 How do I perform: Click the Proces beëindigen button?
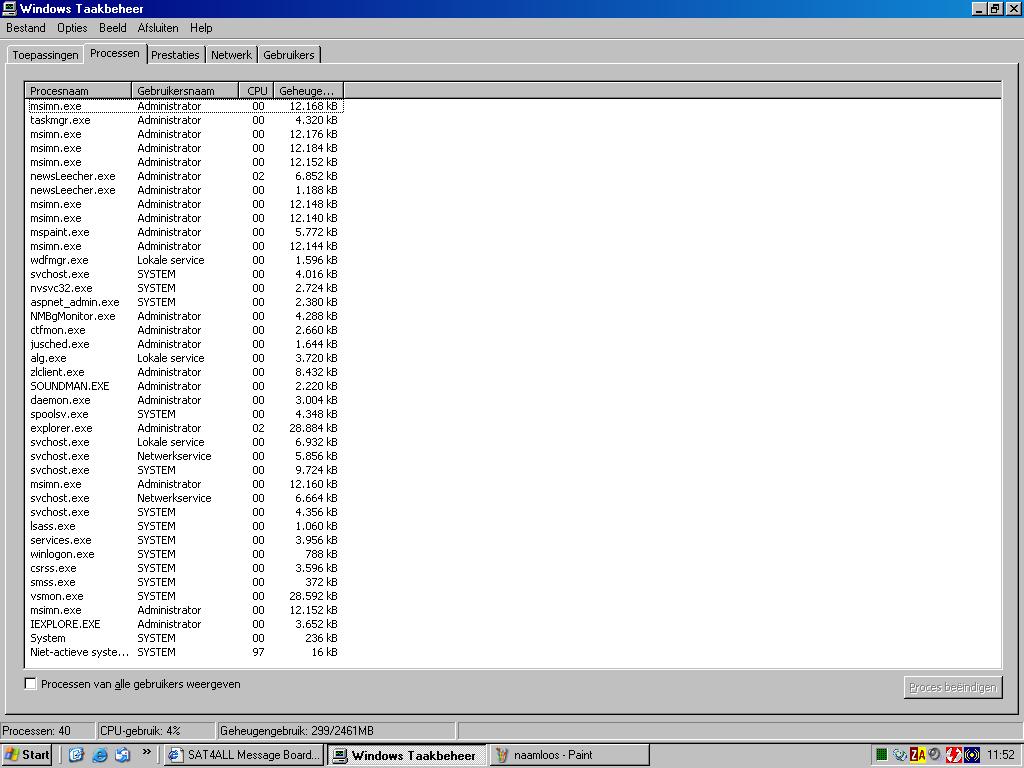pyautogui.click(x=953, y=687)
